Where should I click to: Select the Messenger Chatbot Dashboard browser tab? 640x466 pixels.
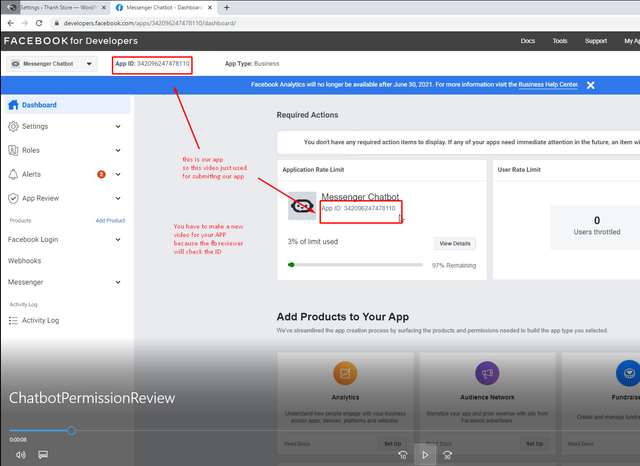[164, 7]
